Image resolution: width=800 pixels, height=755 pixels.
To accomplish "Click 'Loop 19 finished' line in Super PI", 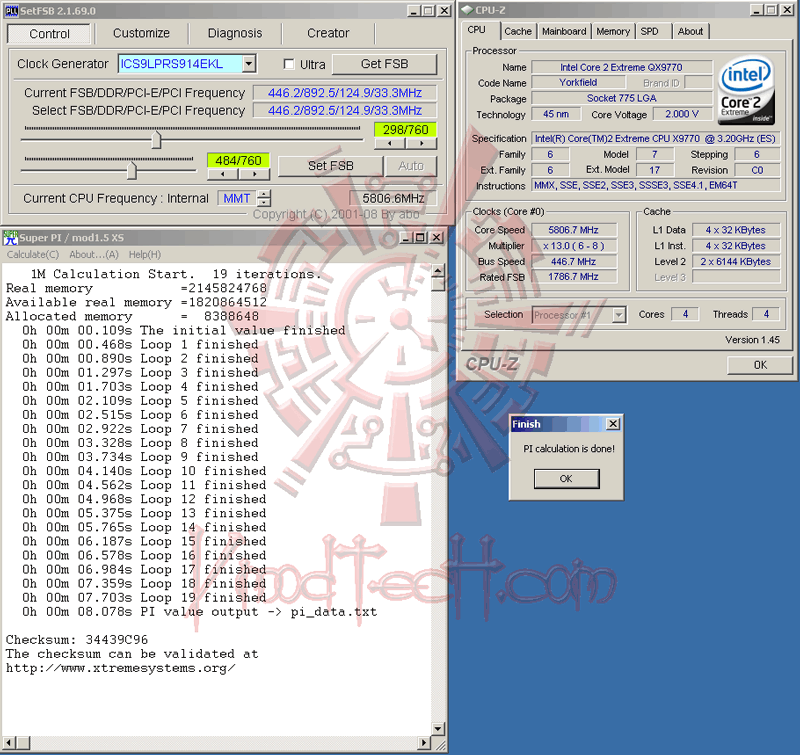I will pos(144,597).
